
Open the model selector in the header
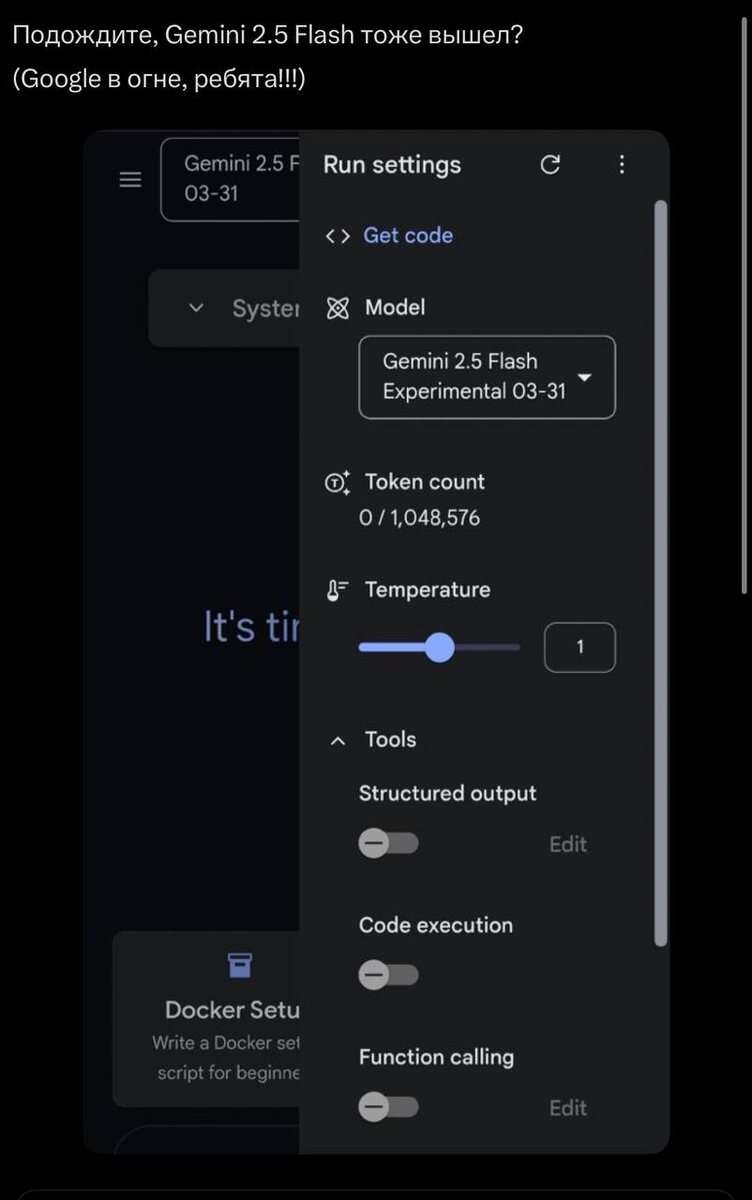232,179
